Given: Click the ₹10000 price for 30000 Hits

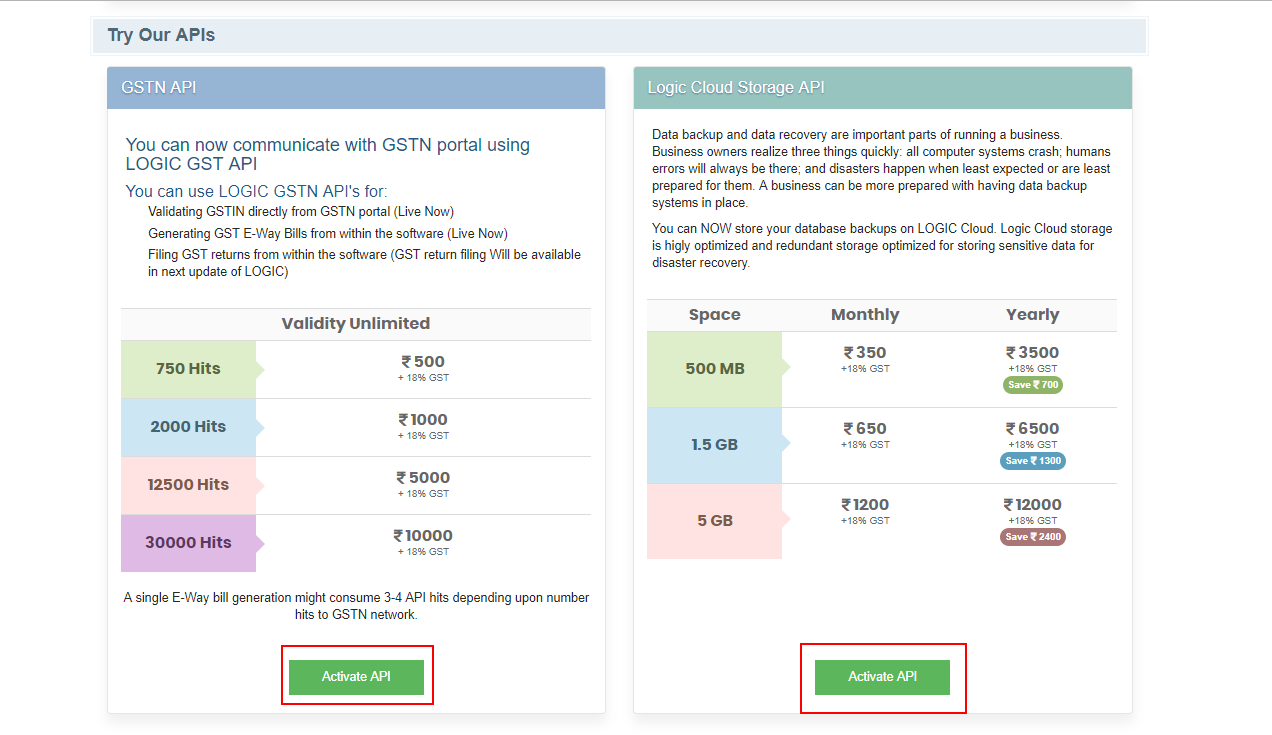Looking at the screenshot, I should click(423, 536).
